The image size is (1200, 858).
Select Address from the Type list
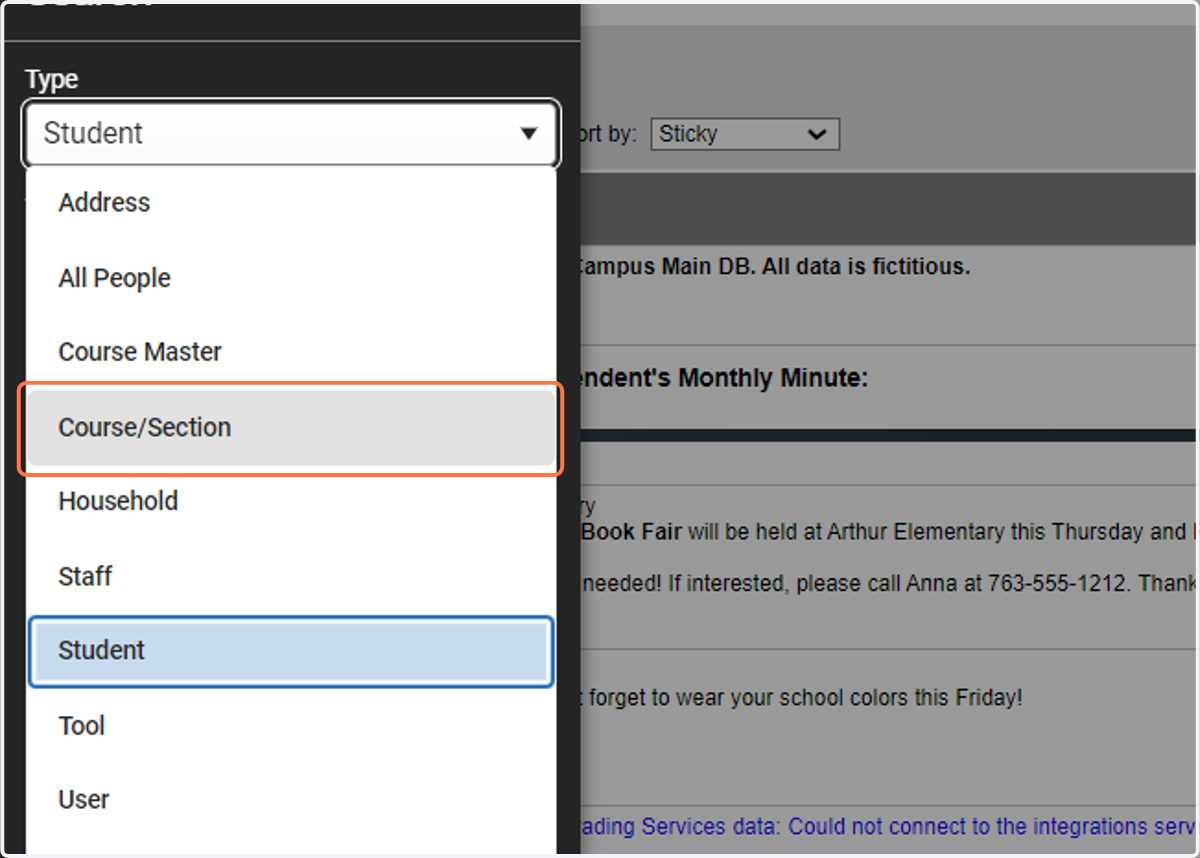click(290, 203)
